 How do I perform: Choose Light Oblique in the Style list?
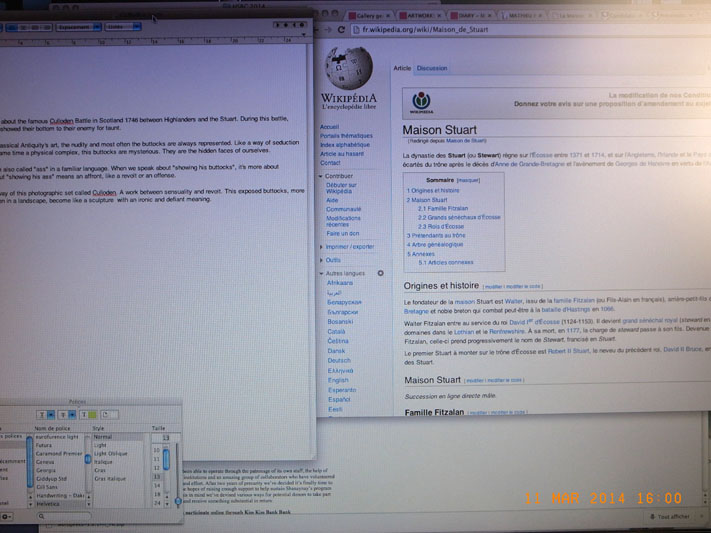[110, 453]
